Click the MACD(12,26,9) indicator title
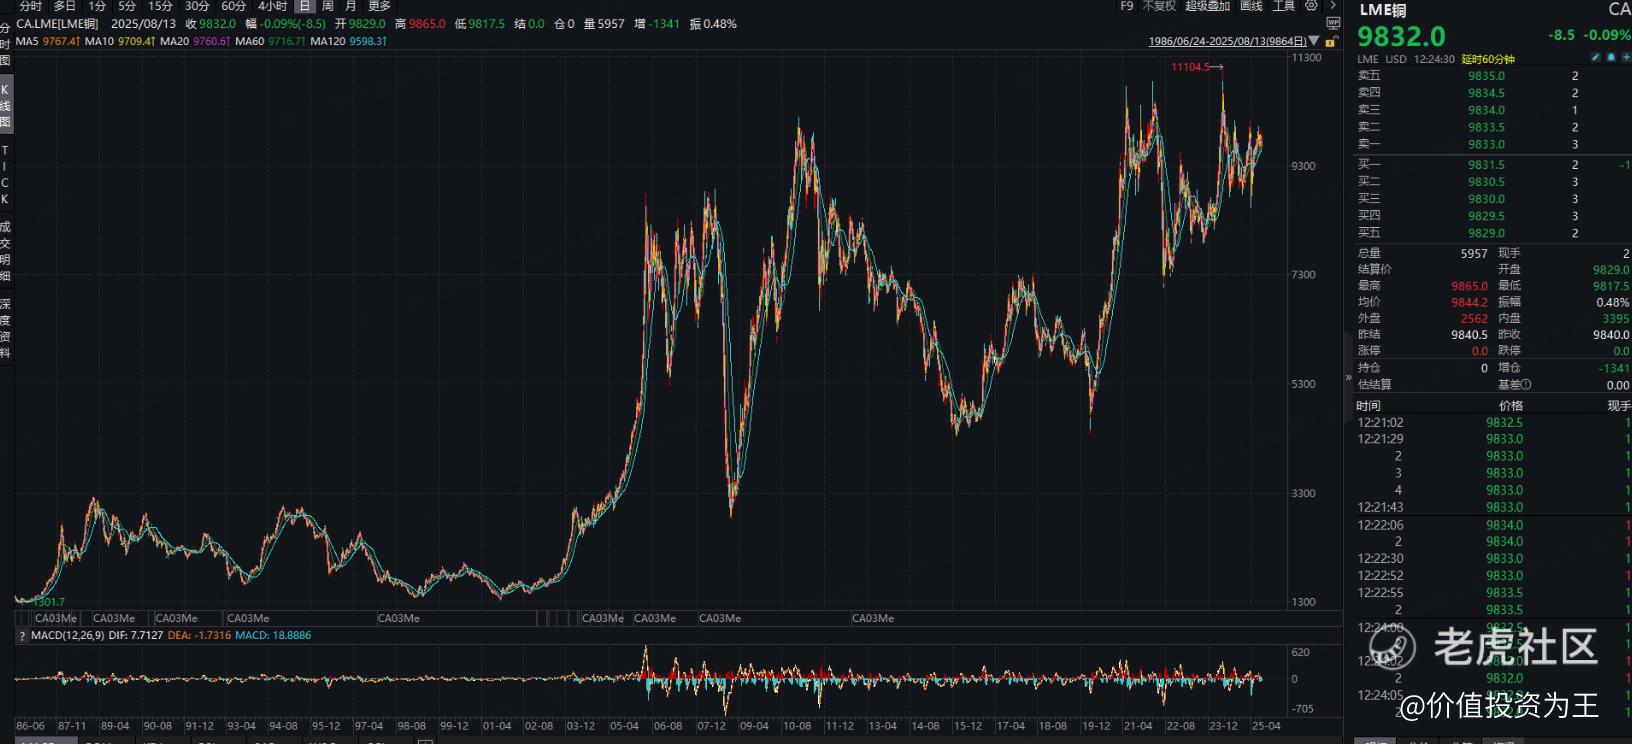1632x744 pixels. click(67, 635)
